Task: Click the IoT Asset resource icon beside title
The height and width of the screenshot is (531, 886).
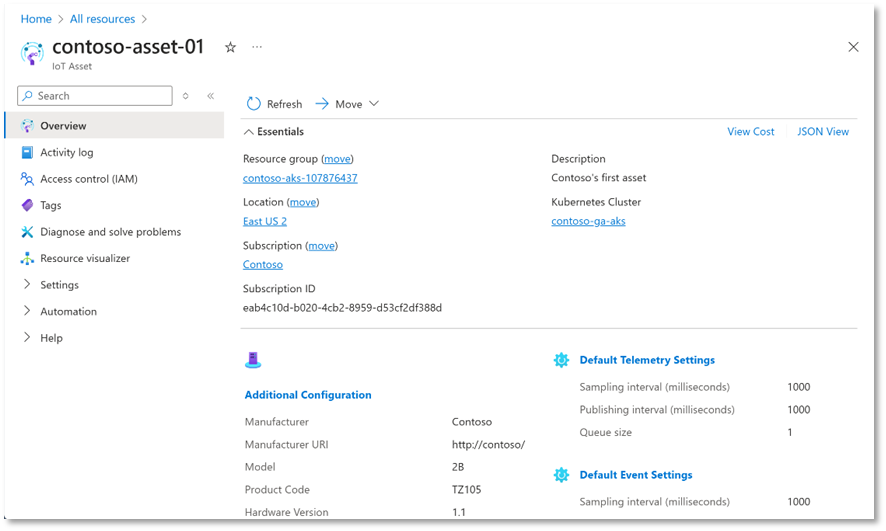Action: (x=32, y=53)
